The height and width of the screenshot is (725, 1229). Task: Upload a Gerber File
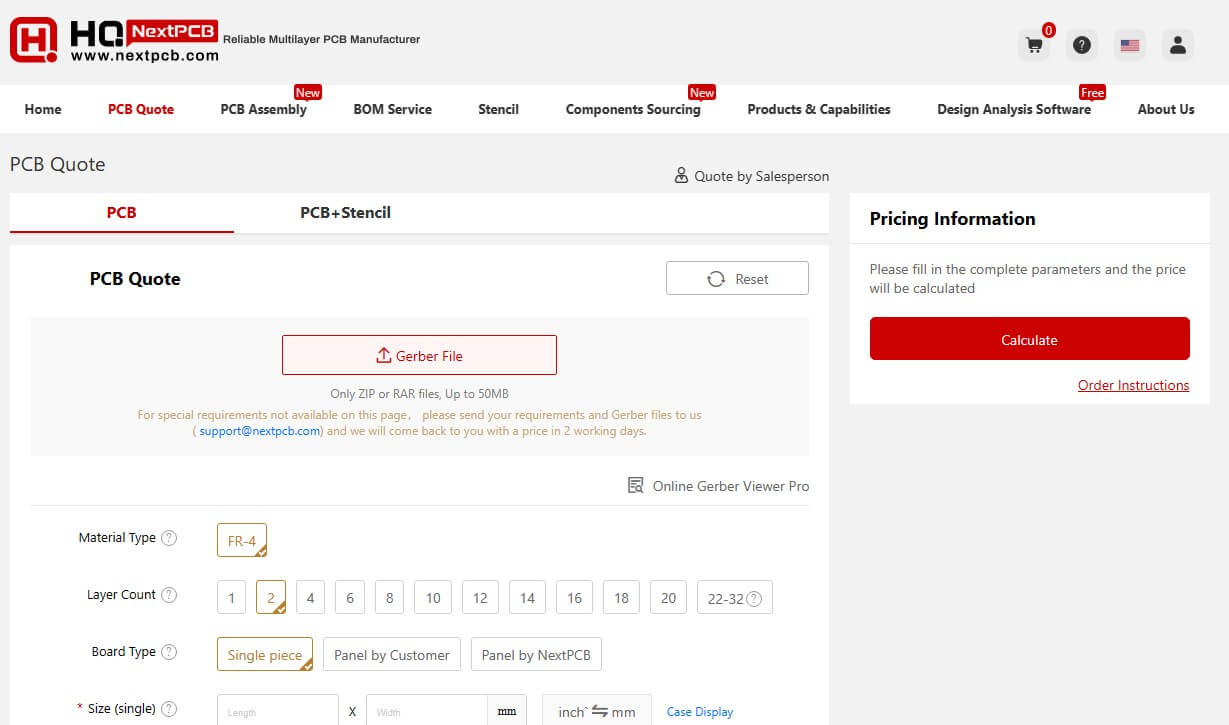click(x=419, y=355)
